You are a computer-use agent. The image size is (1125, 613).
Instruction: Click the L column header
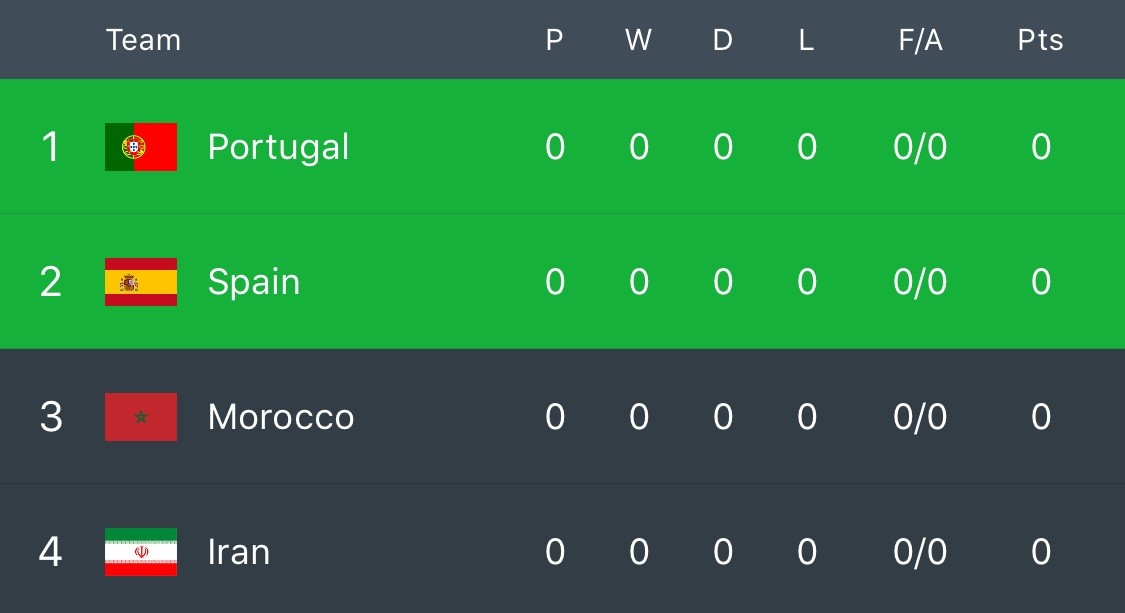coord(806,40)
